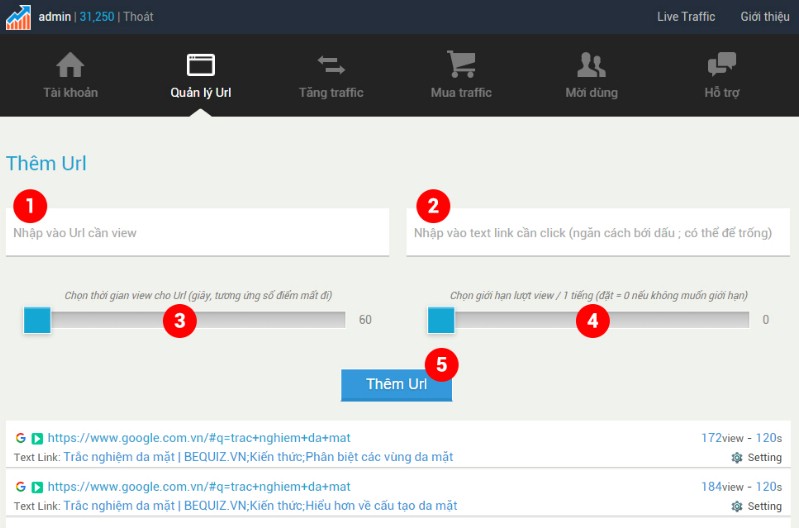Open the Tăng traffic arrows icon
799x528 pixels.
pos(331,65)
